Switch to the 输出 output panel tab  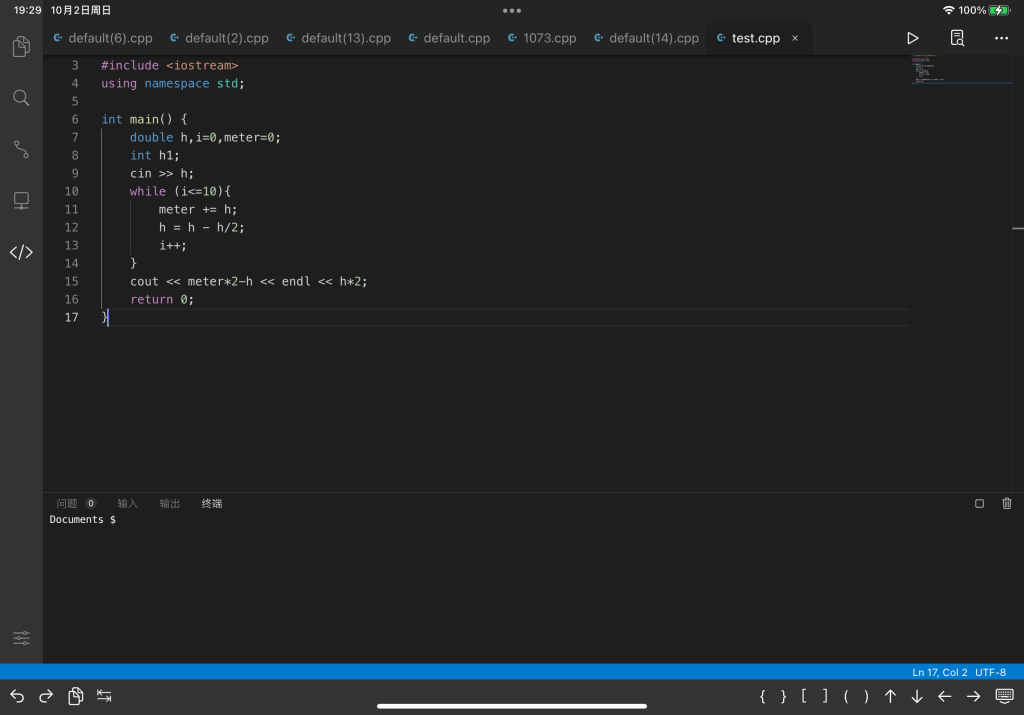[170, 504]
